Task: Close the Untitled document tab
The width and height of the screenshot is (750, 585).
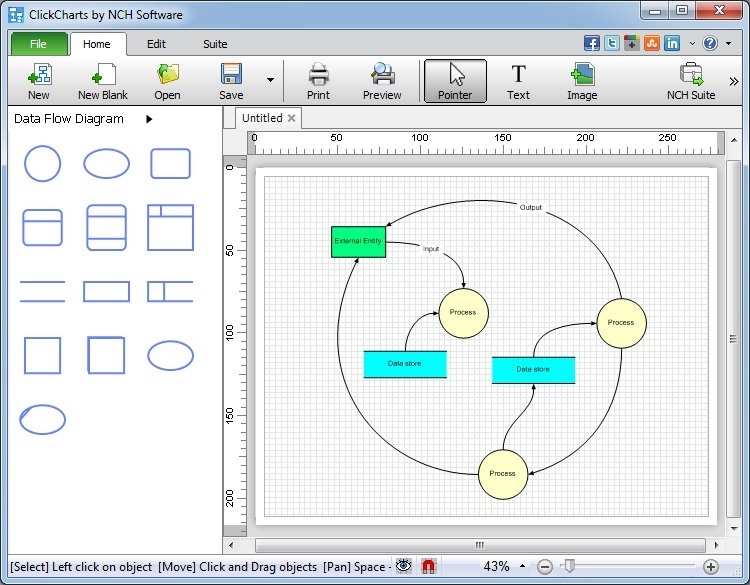Action: (x=291, y=118)
